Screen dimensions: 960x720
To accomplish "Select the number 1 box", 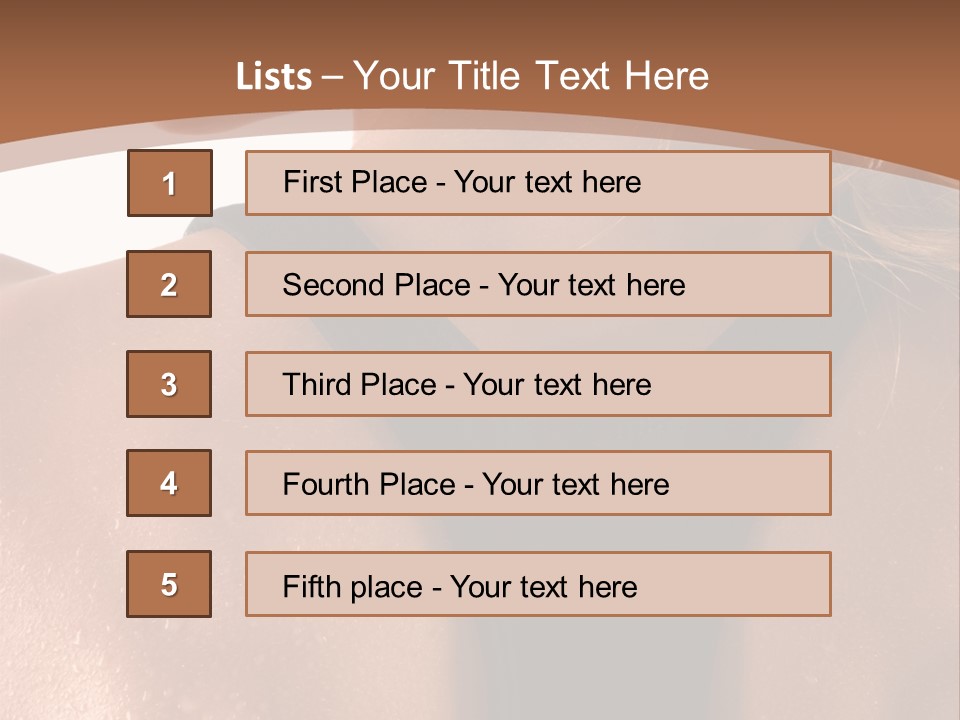I will tap(170, 183).
